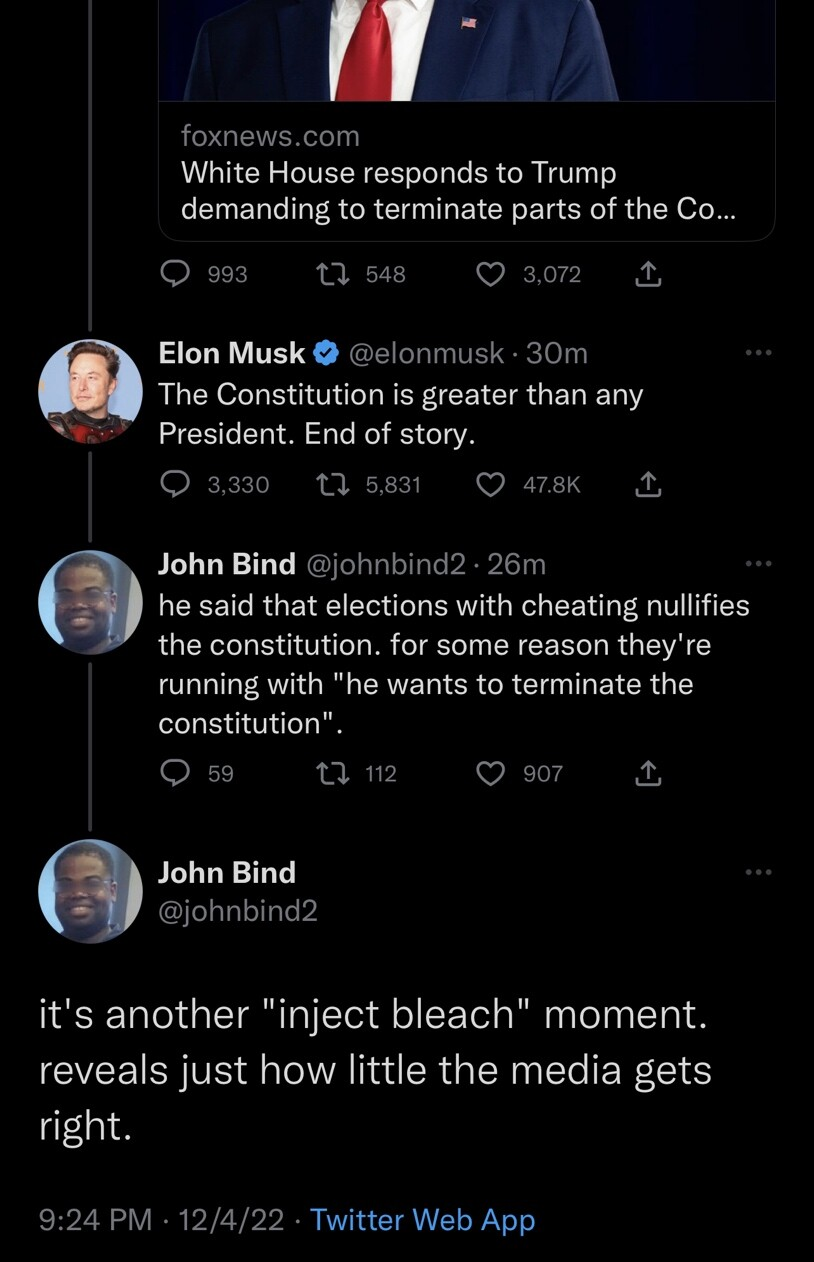Retweet John Bind's tweet with 112 retweets
Screen dimensions: 814x1262
328,773
